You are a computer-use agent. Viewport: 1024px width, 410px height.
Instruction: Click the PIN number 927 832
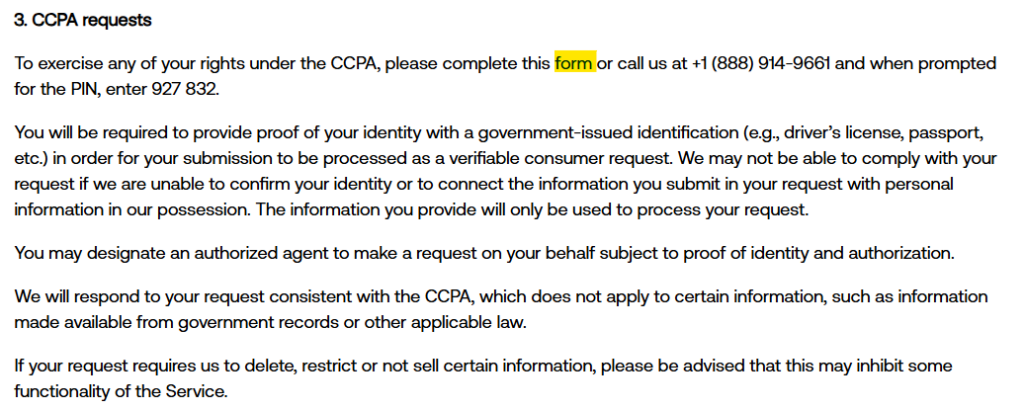[x=184, y=88]
